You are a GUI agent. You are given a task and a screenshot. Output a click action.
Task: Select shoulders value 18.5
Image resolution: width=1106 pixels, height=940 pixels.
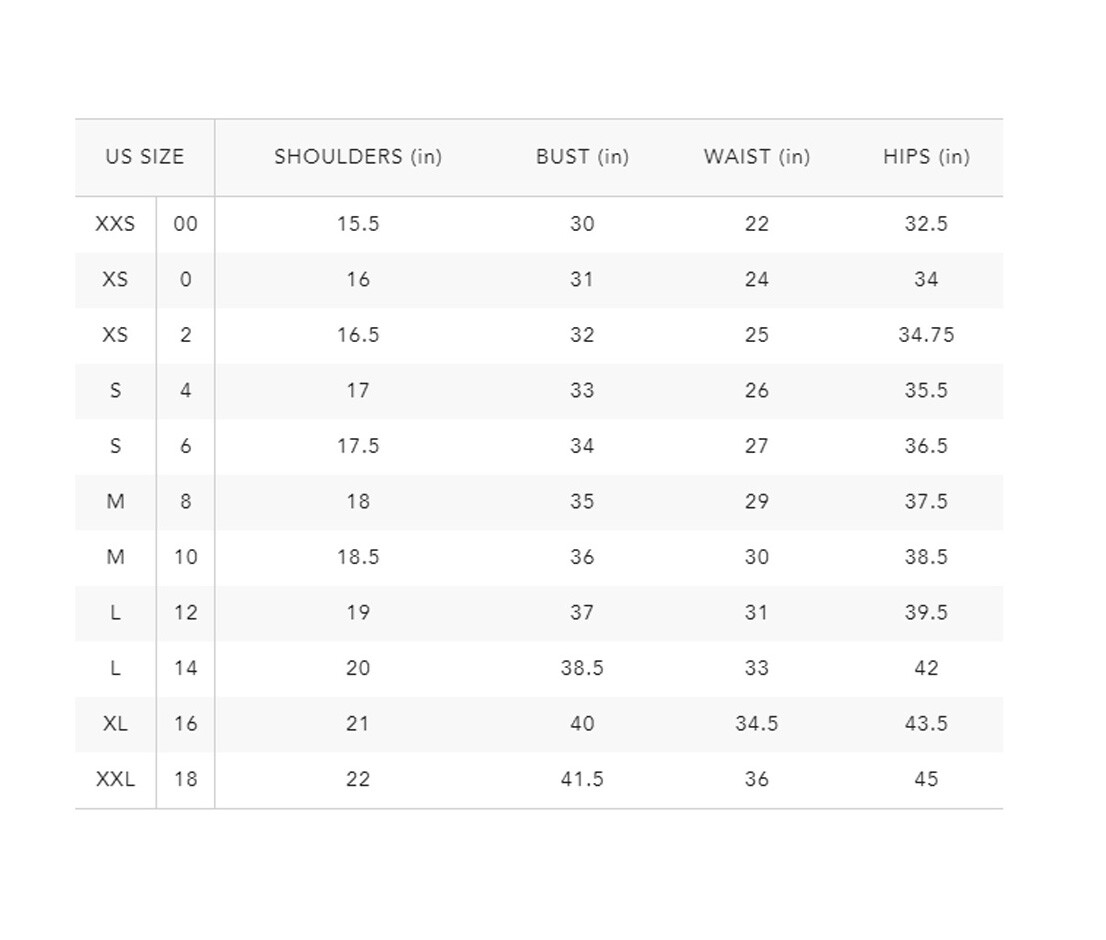[358, 557]
